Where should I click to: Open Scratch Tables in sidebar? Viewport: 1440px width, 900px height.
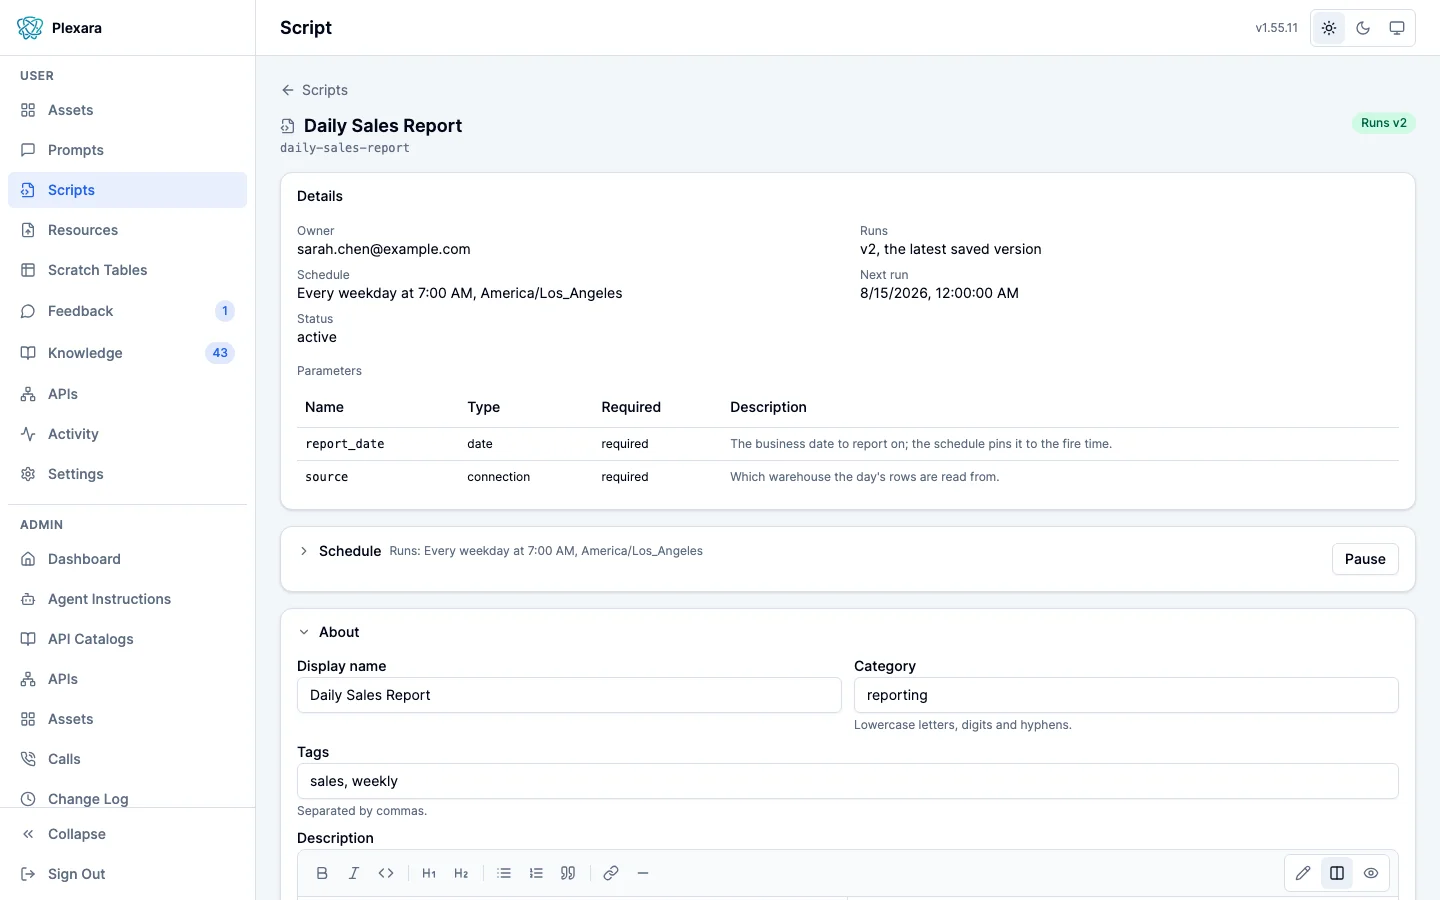[x=127, y=270]
